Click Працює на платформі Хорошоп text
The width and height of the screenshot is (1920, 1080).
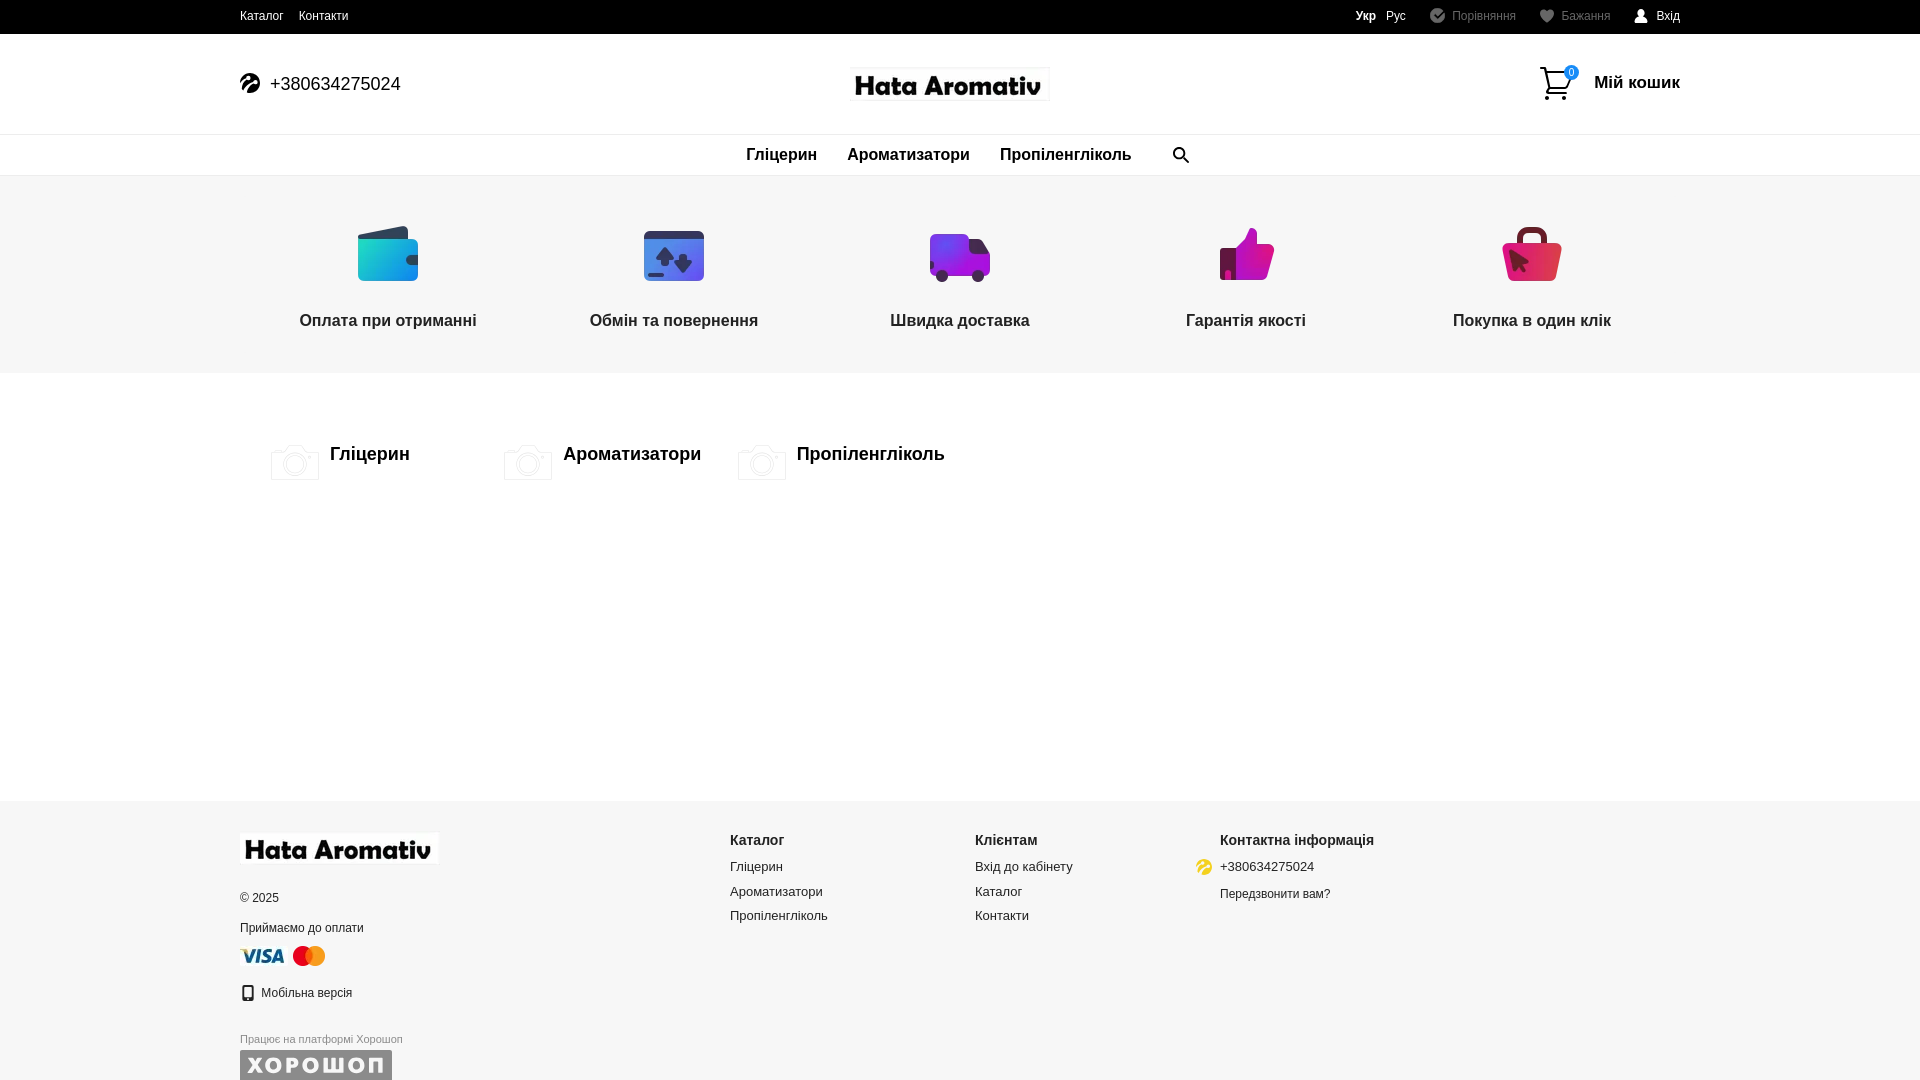click(x=321, y=1039)
